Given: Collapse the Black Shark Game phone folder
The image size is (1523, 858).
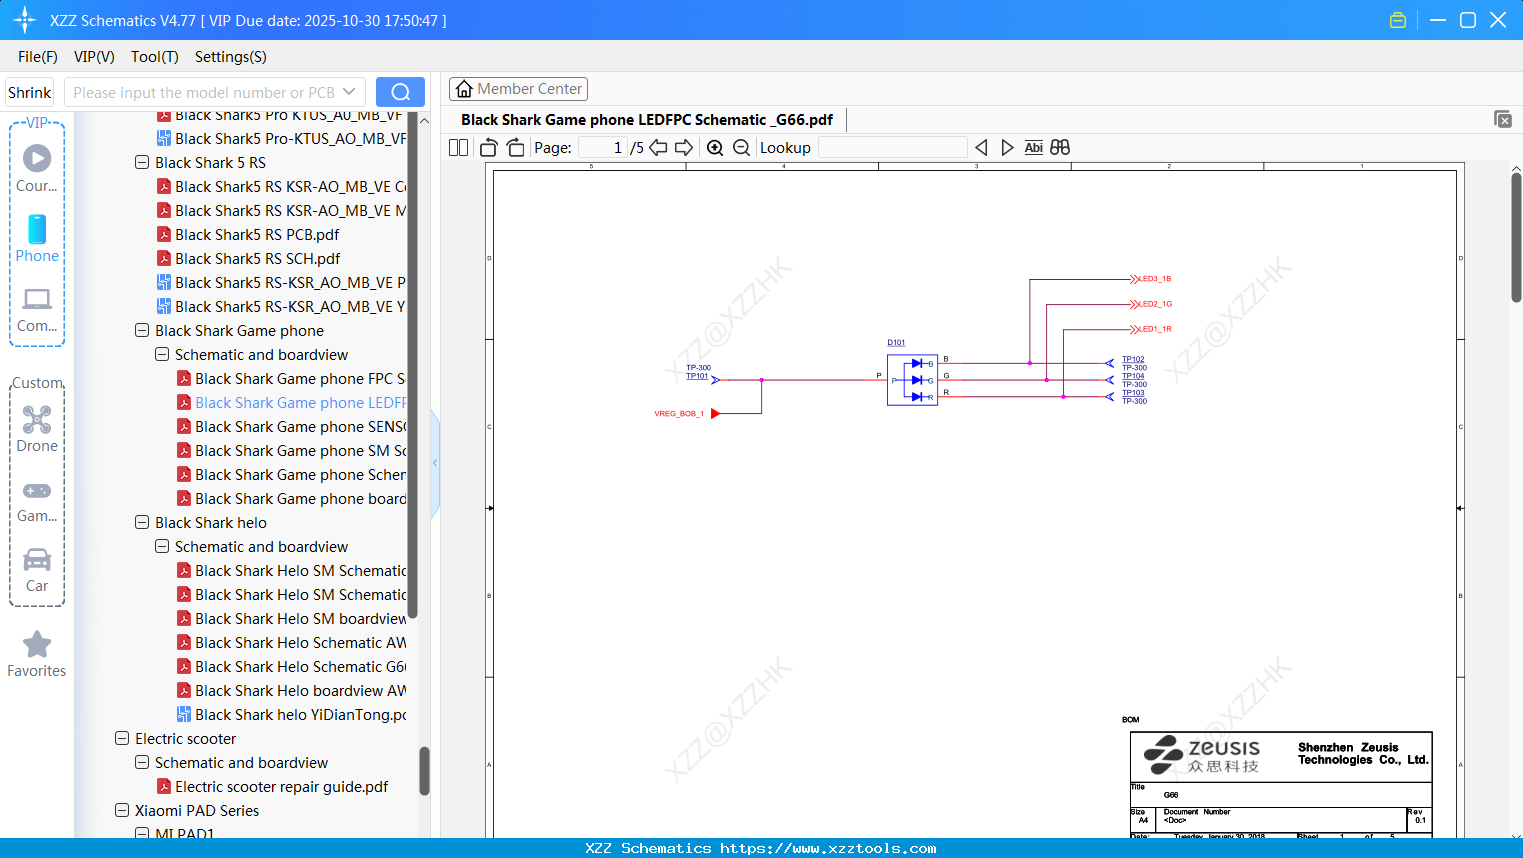Looking at the screenshot, I should point(141,330).
